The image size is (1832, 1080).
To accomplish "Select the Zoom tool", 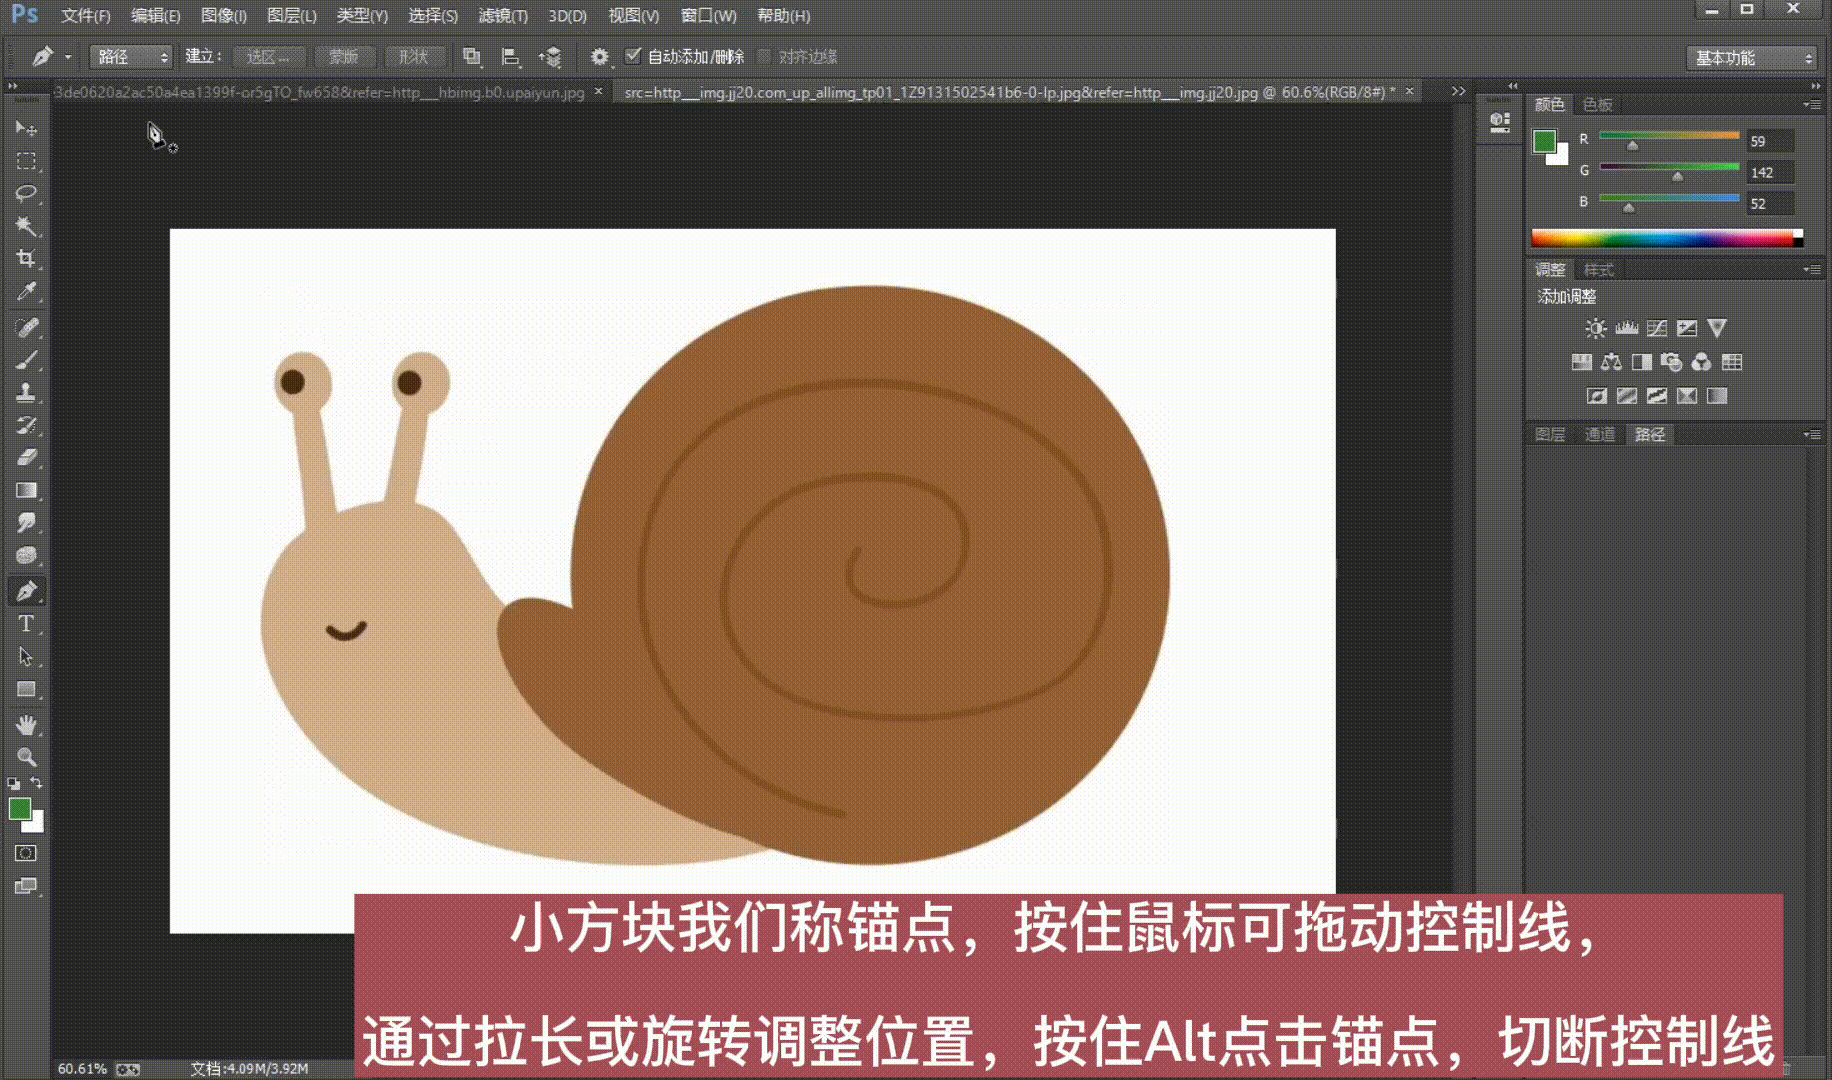I will tap(26, 757).
